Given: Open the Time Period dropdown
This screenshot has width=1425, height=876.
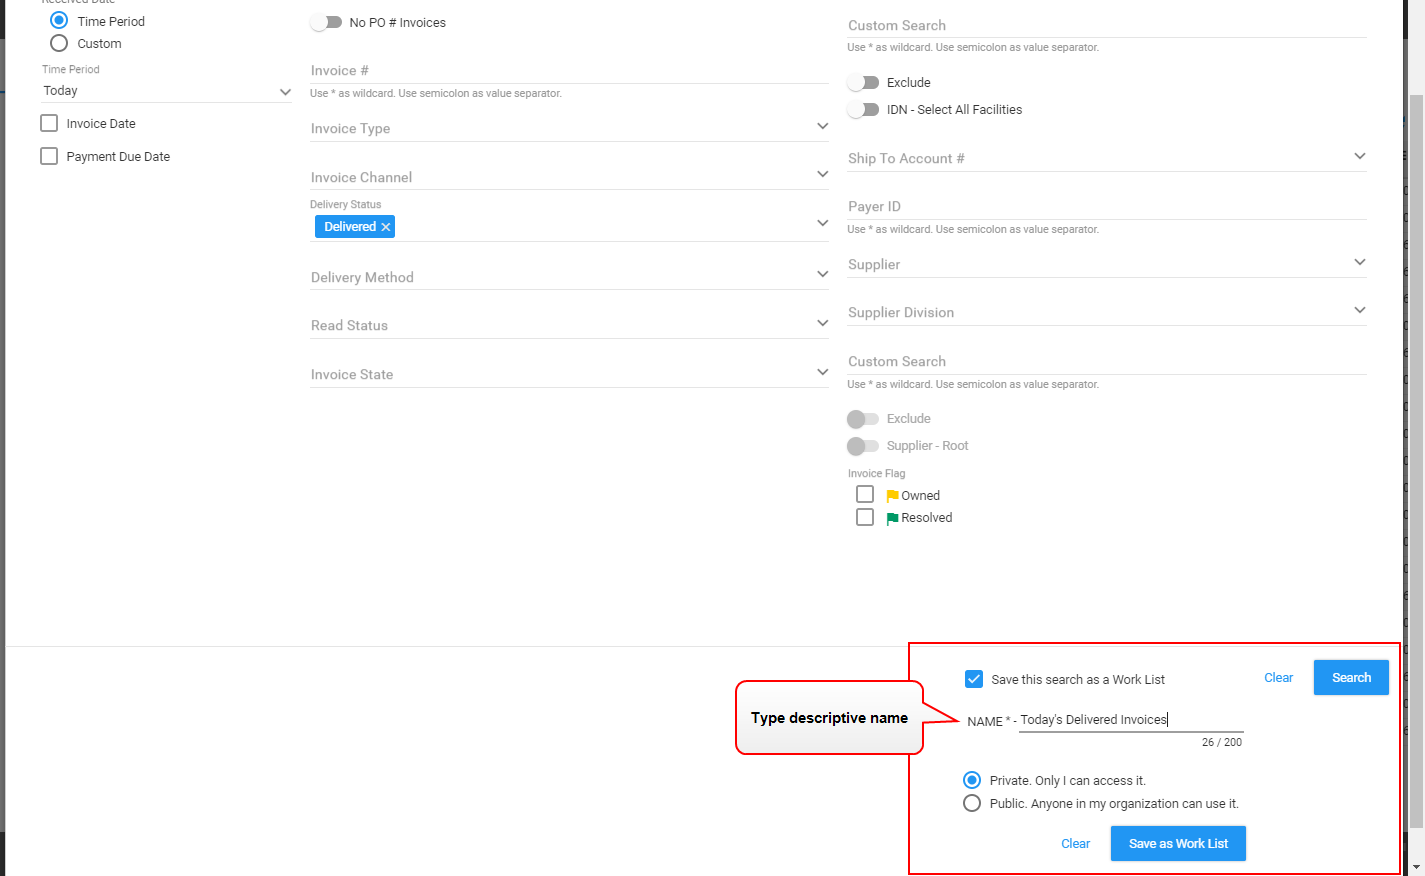Looking at the screenshot, I should click(166, 91).
